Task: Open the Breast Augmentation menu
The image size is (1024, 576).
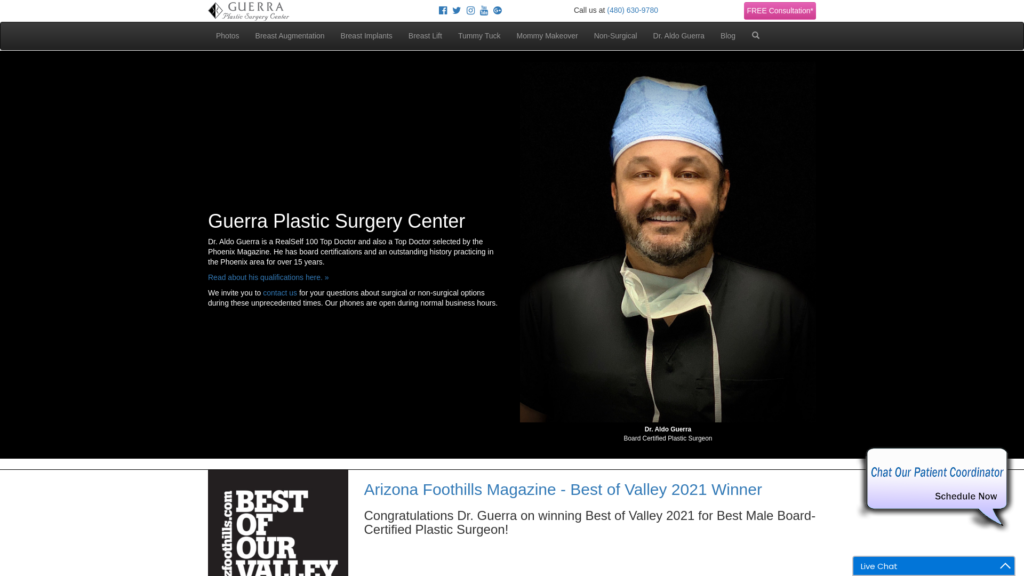Action: [289, 36]
